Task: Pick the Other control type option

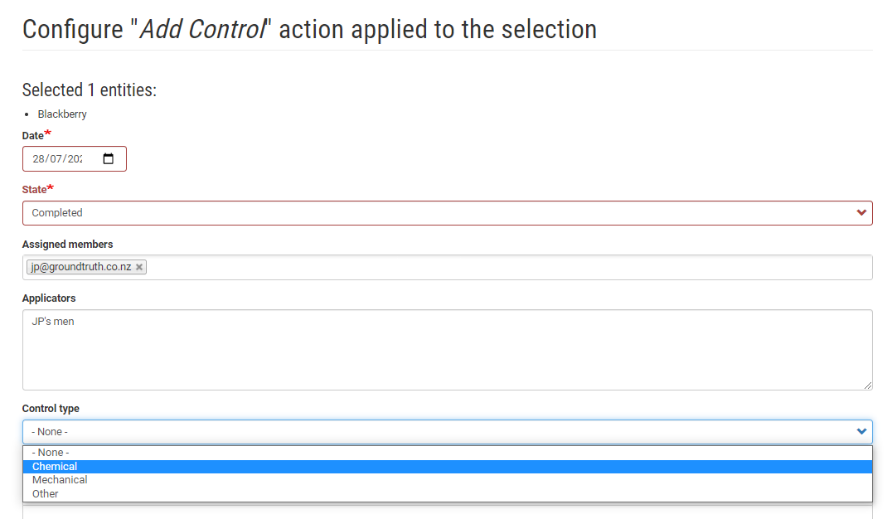Action: 447,494
